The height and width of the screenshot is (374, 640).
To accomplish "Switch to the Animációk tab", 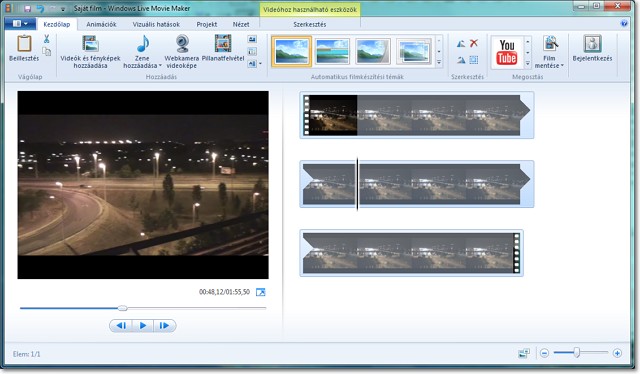I will tap(101, 24).
